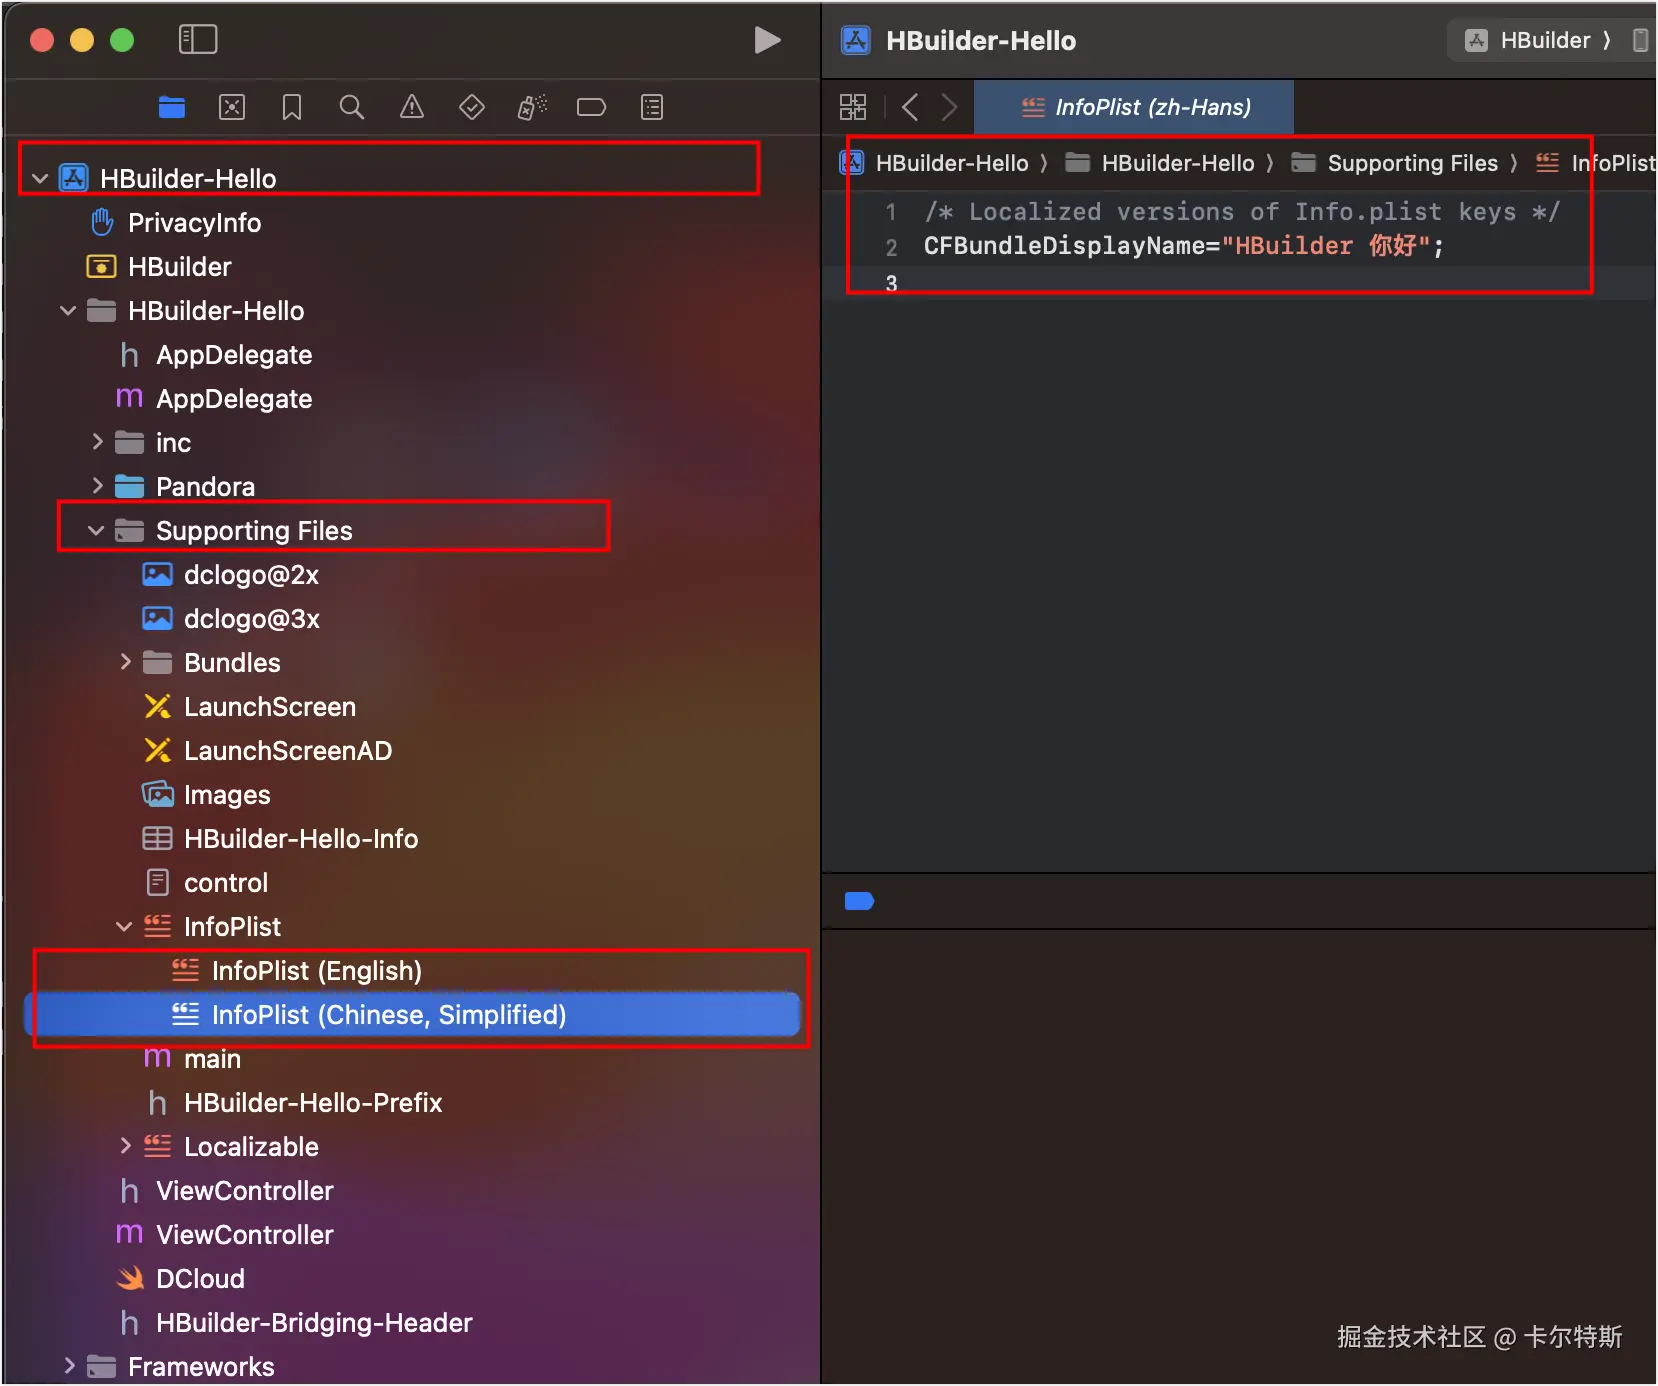Expand the inc folder
This screenshot has height=1386, width=1658.
97,442
